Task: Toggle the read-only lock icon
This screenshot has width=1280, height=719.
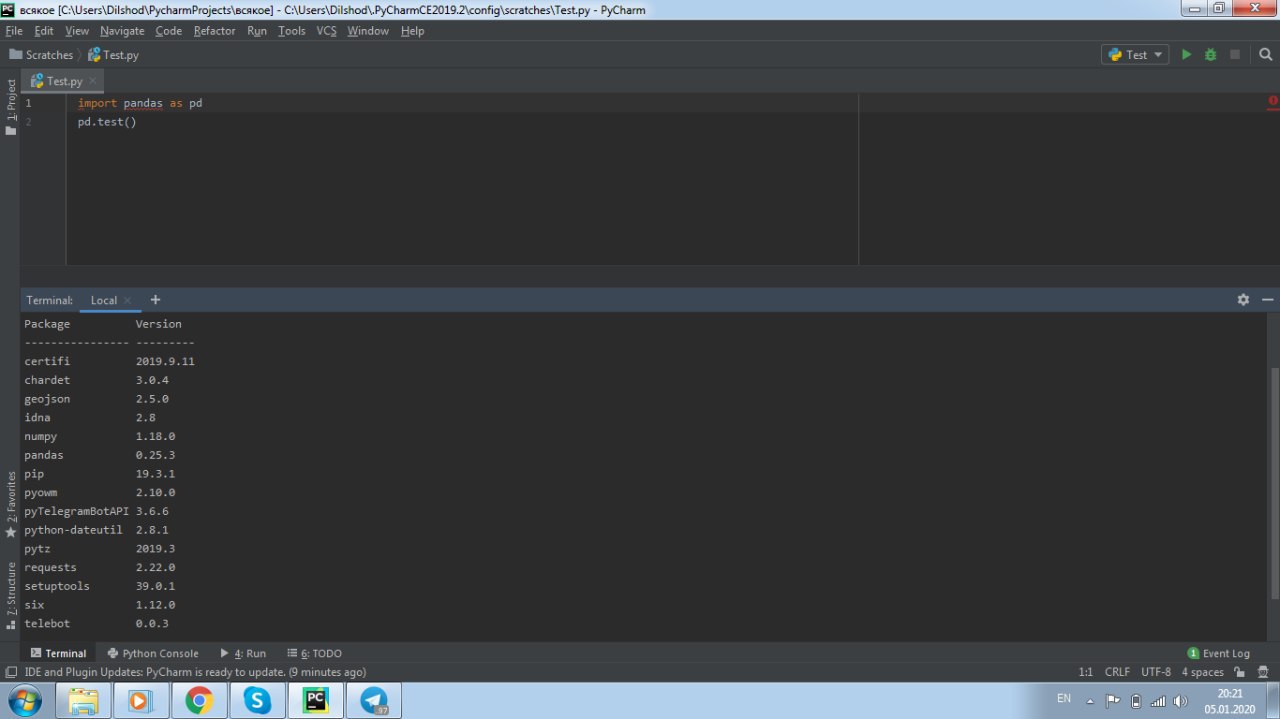Action: (x=1239, y=672)
